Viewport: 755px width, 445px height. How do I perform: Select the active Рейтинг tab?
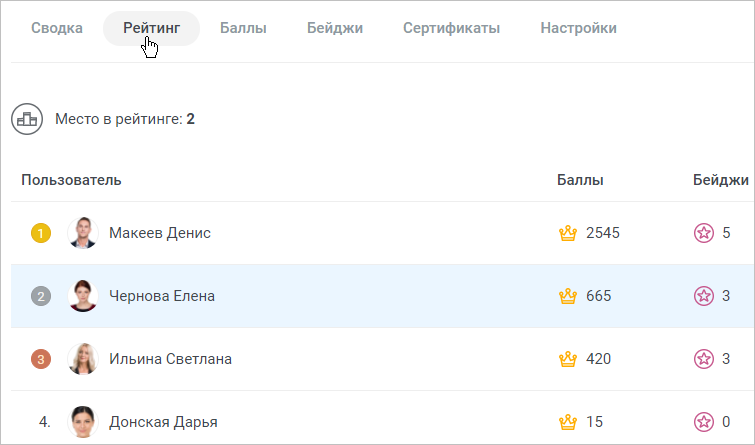[x=151, y=28]
